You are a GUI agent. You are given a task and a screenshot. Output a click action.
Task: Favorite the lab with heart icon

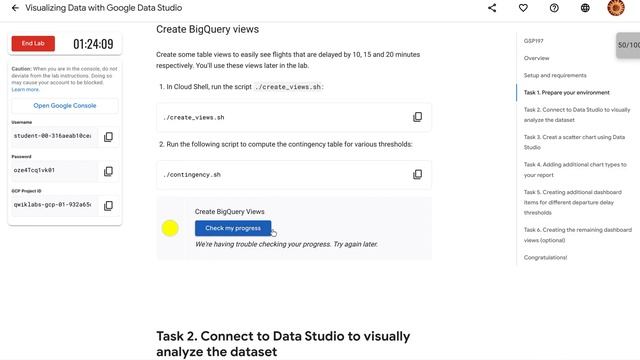(523, 8)
